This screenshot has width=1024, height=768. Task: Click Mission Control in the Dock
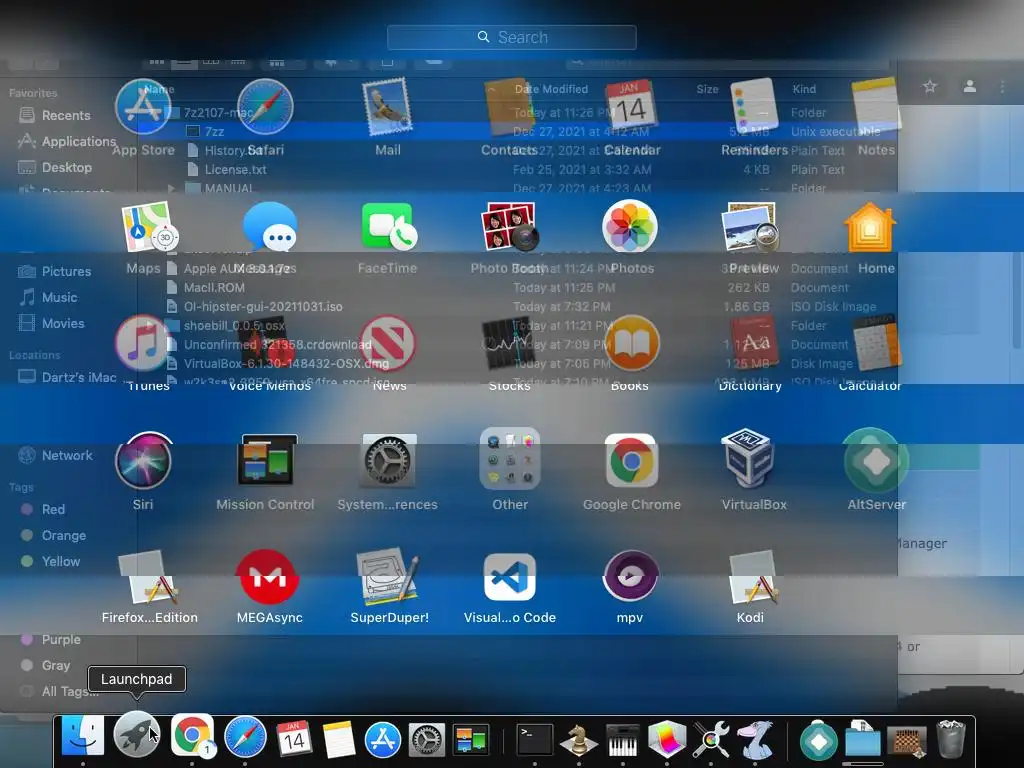(471, 740)
